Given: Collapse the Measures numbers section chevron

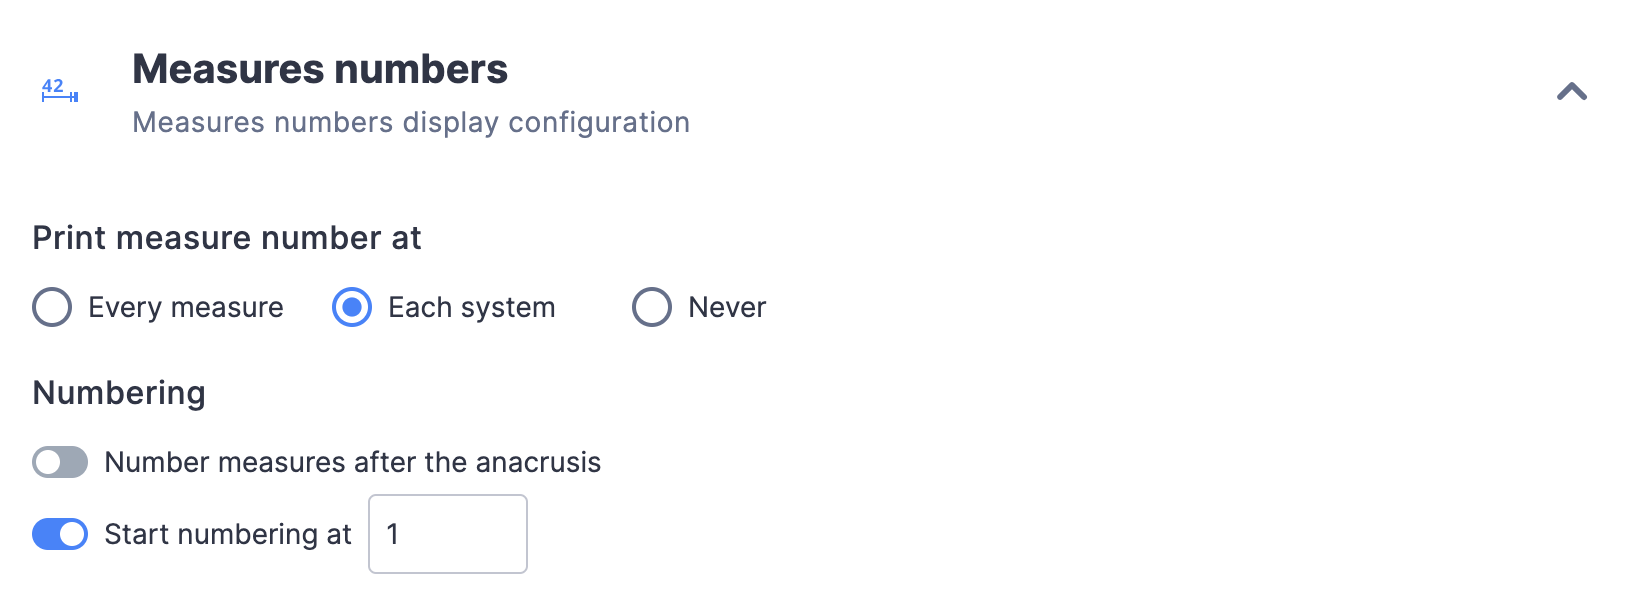Looking at the screenshot, I should pyautogui.click(x=1572, y=92).
